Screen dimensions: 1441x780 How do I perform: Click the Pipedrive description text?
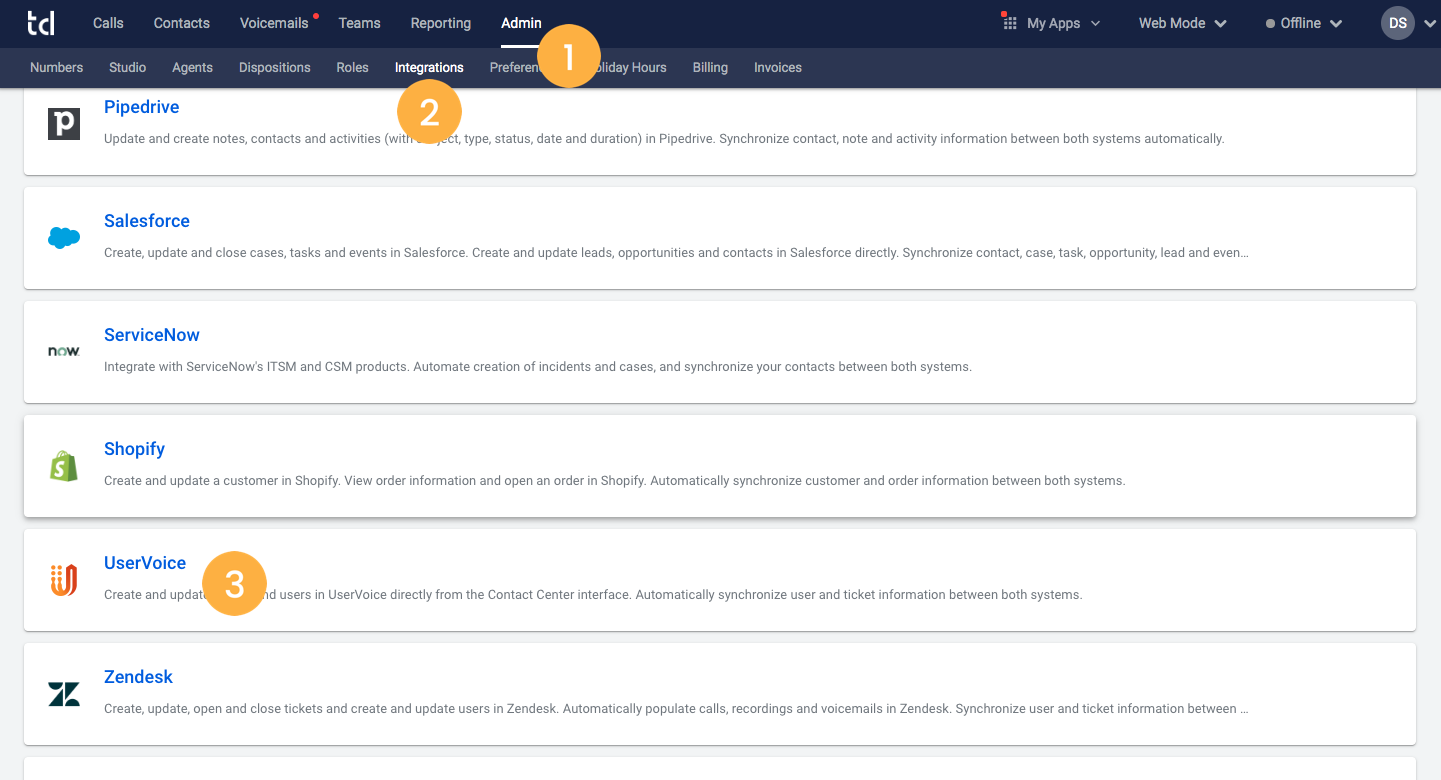click(x=664, y=139)
